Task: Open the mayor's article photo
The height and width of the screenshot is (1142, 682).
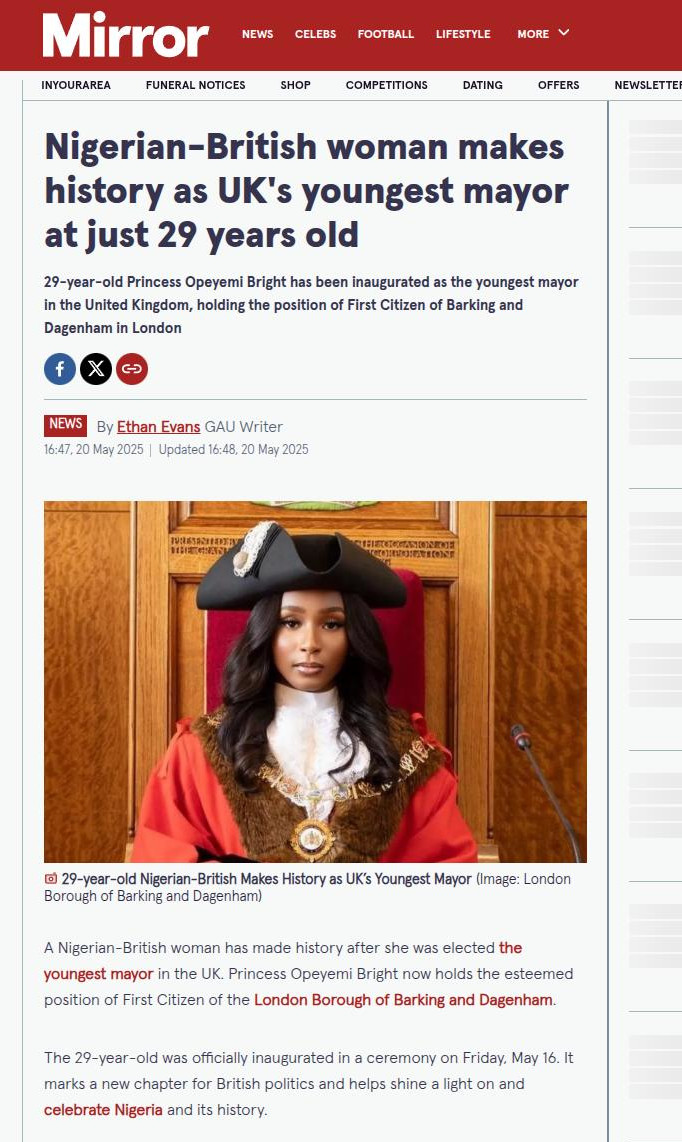Action: click(x=315, y=682)
